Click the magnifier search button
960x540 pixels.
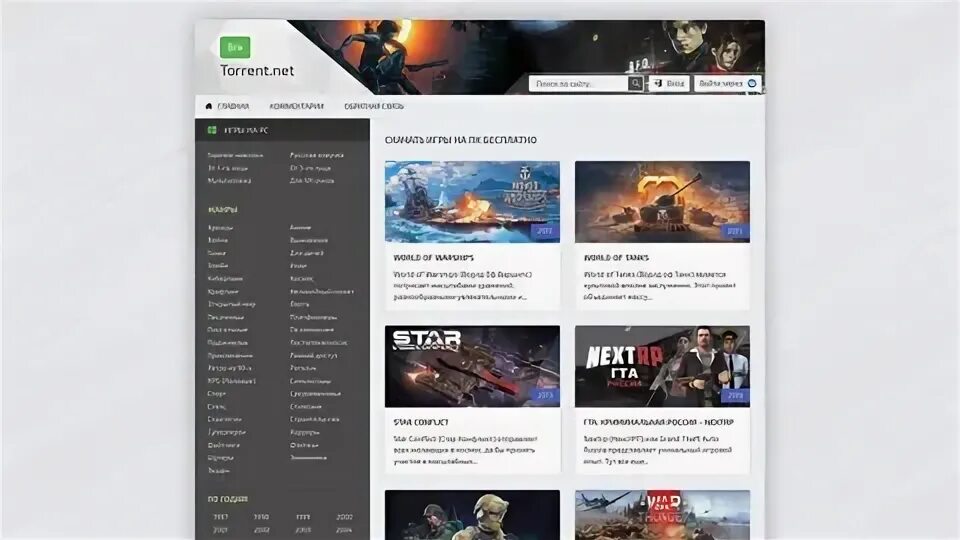(x=636, y=83)
